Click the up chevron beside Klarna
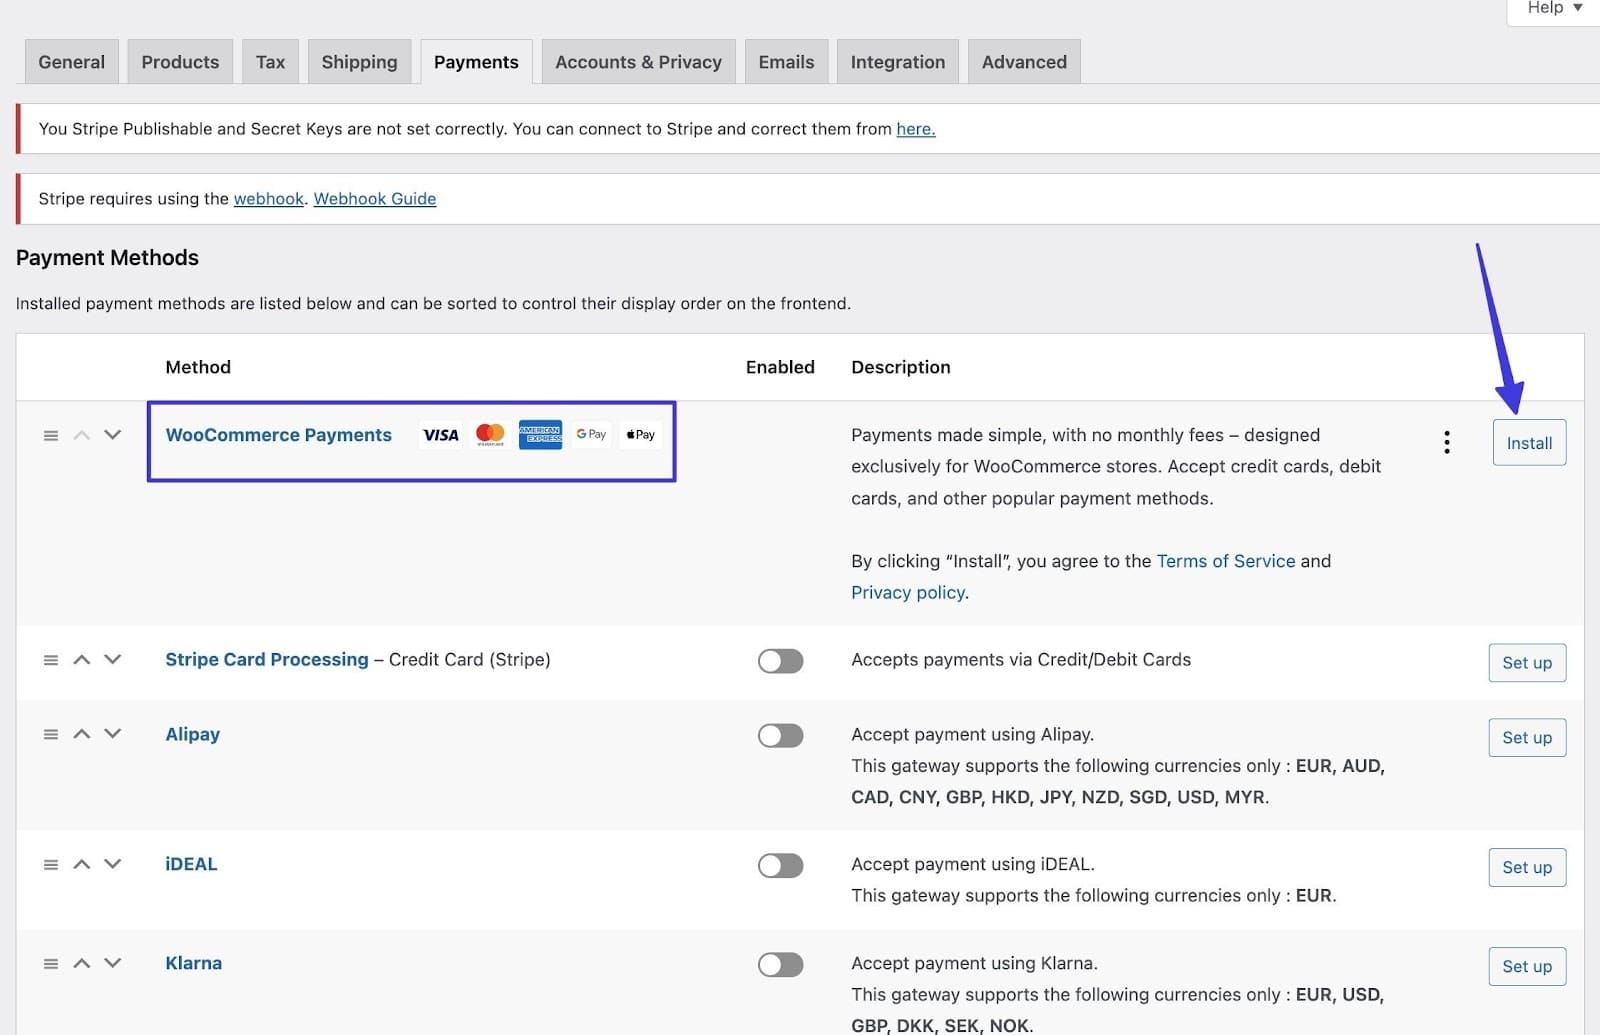 pos(81,963)
